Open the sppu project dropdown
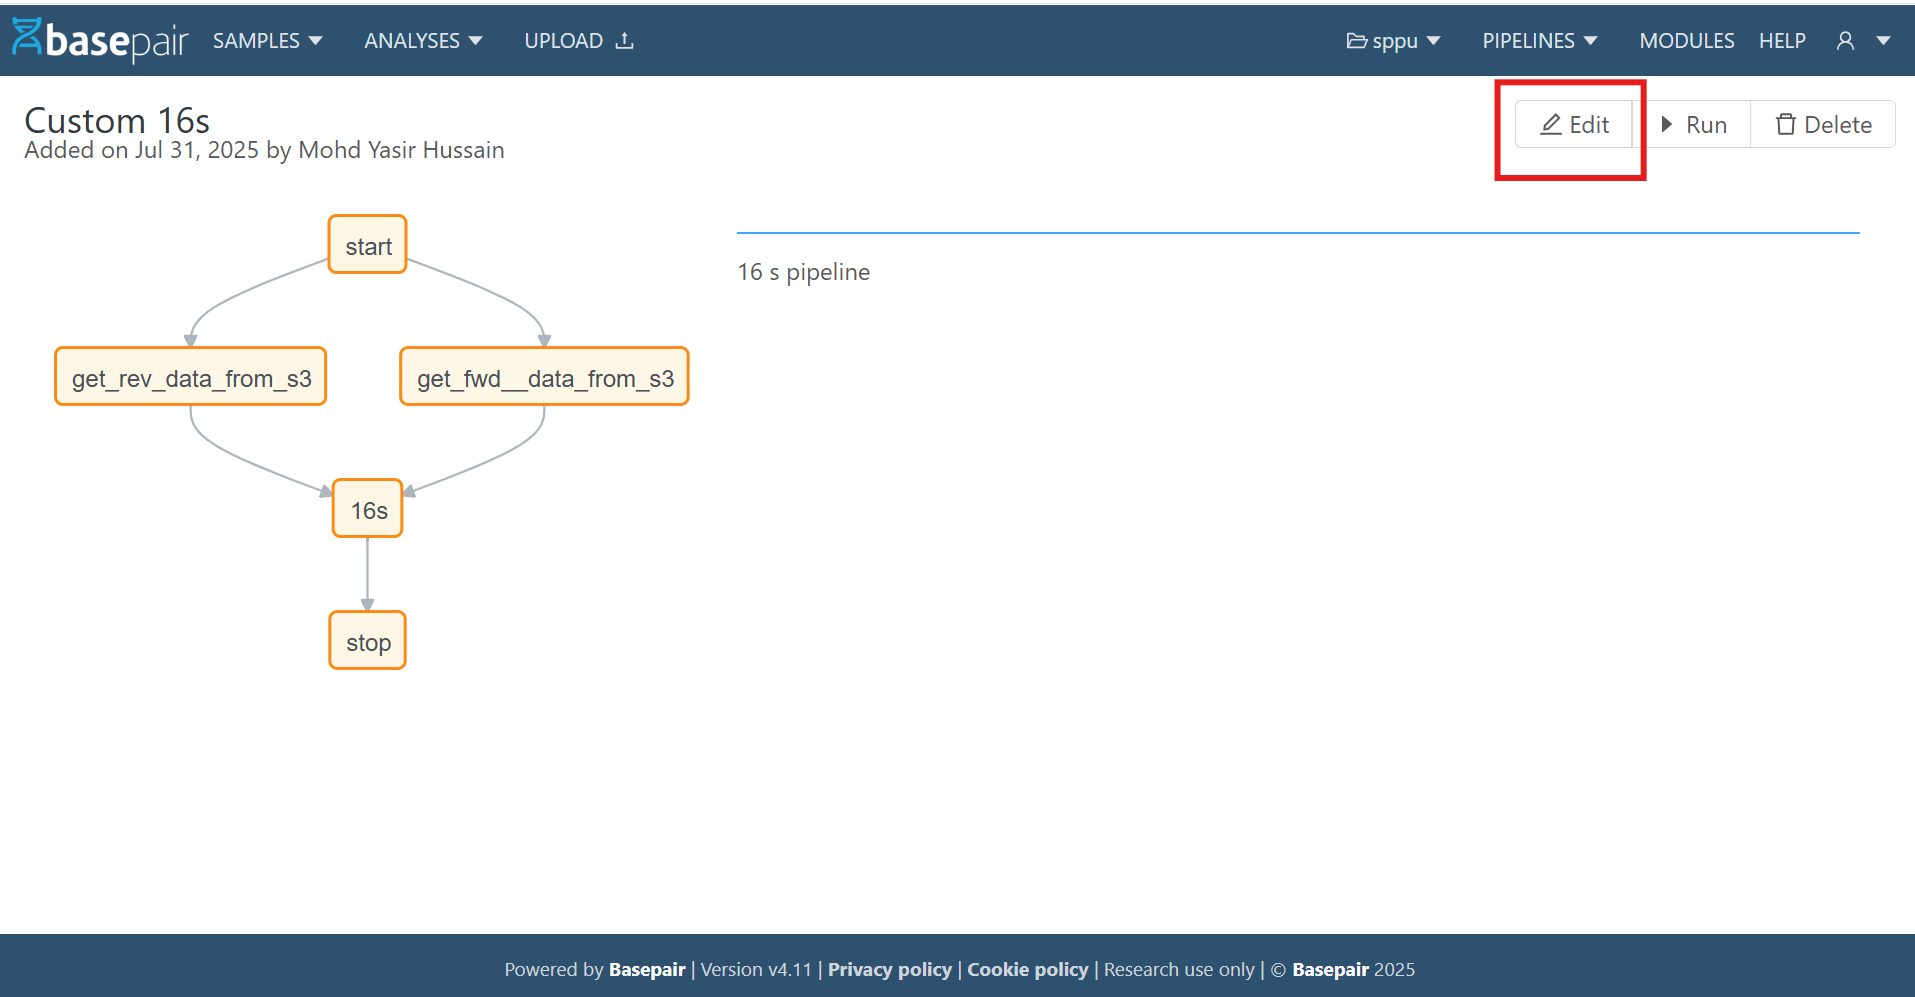This screenshot has height=997, width=1915. click(1394, 40)
